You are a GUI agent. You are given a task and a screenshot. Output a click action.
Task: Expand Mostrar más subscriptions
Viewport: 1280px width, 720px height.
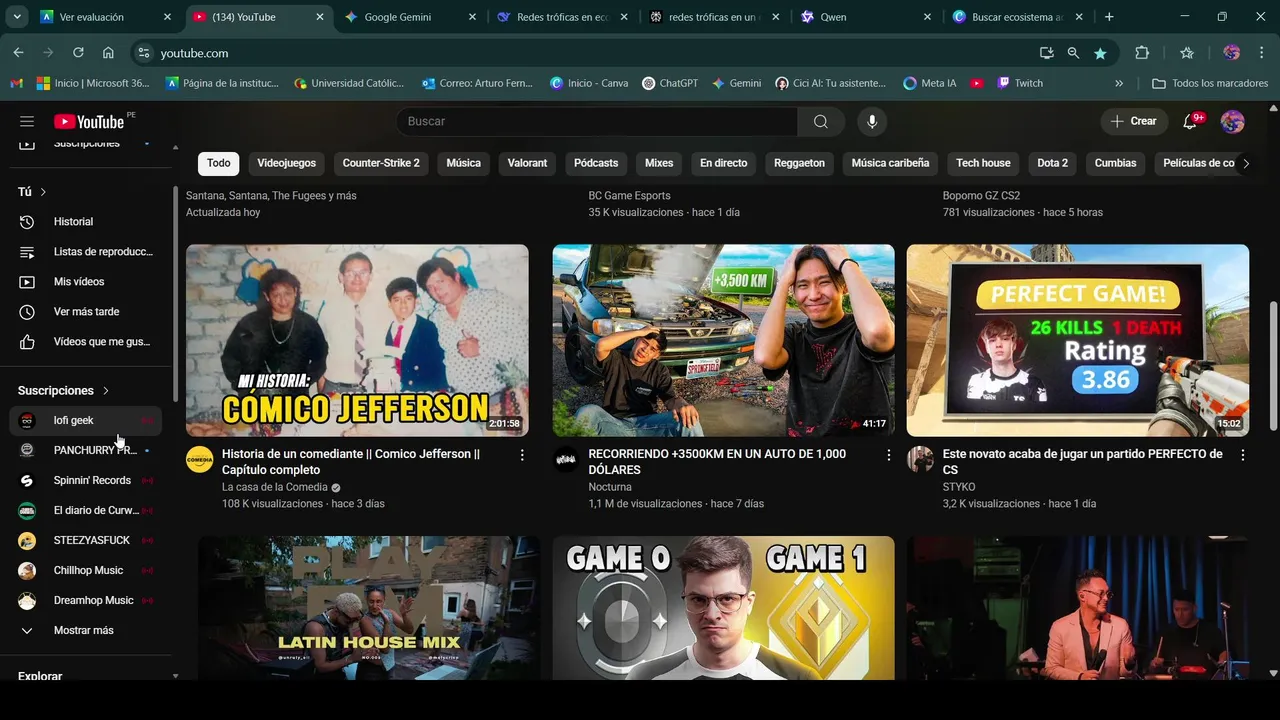click(86, 631)
